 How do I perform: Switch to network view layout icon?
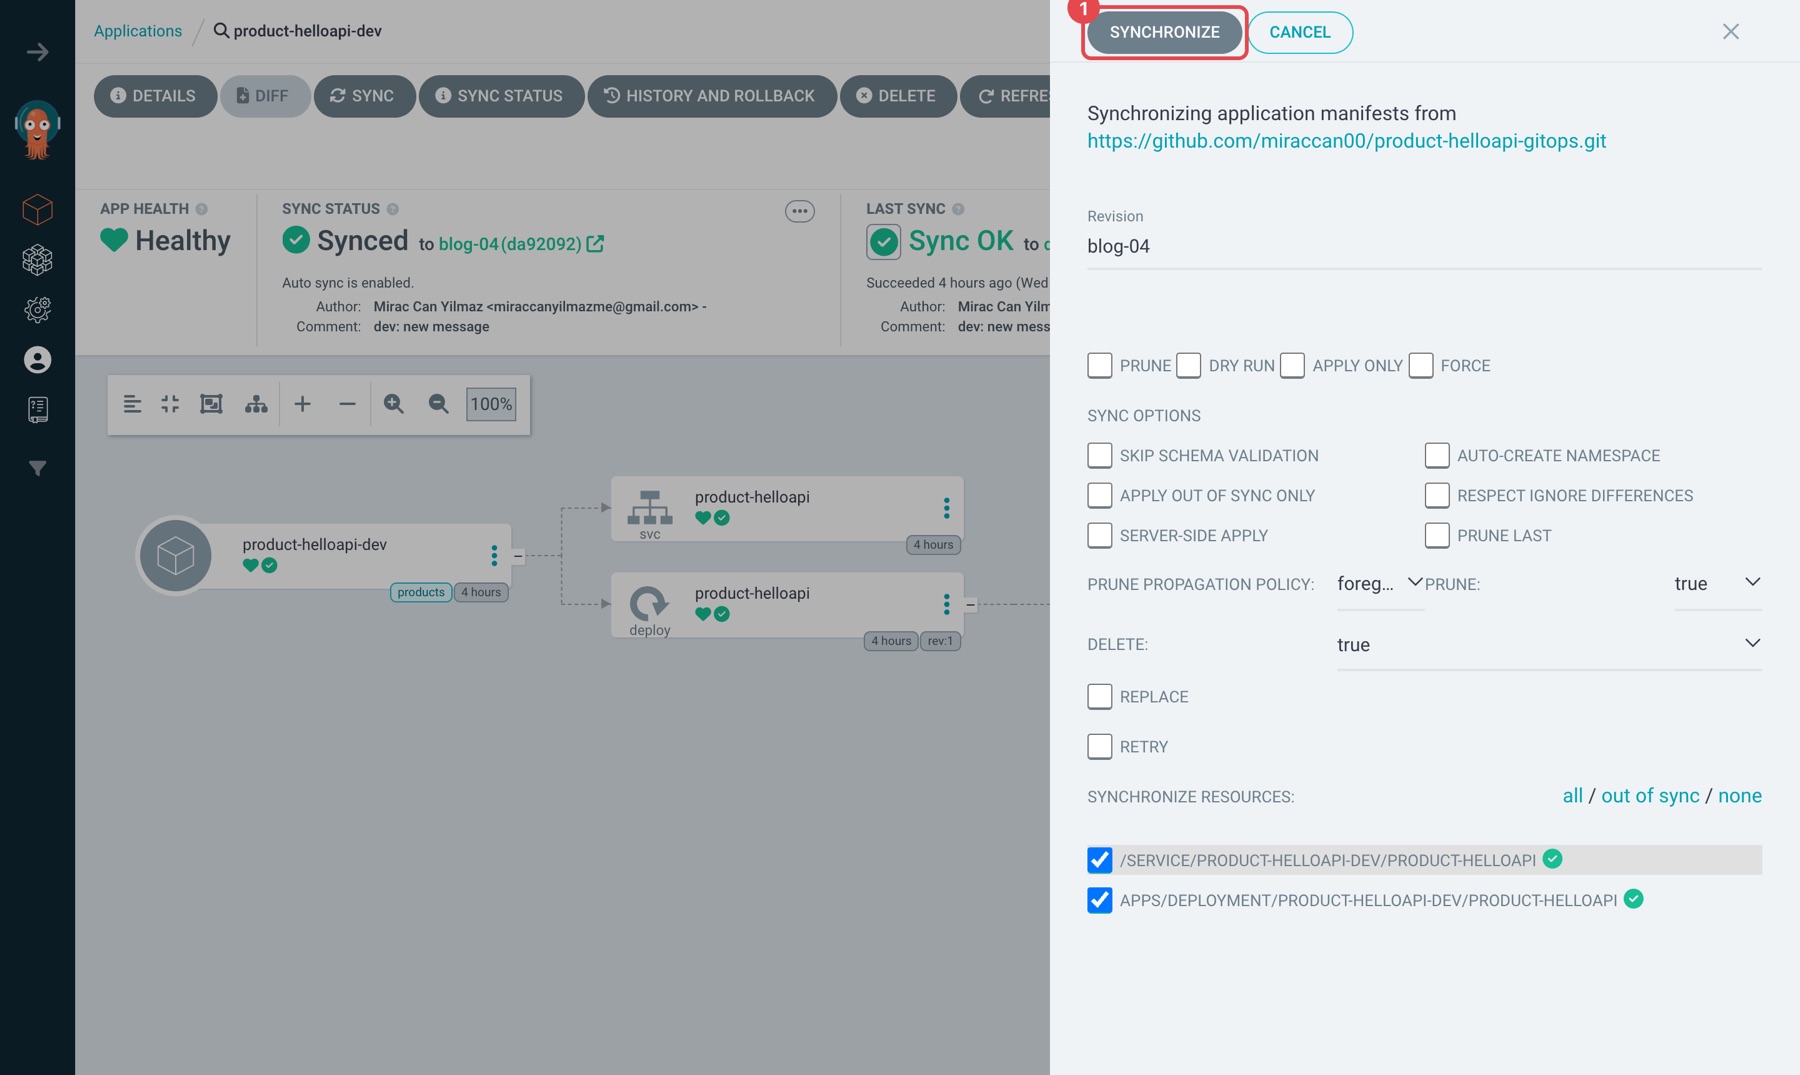tap(256, 404)
